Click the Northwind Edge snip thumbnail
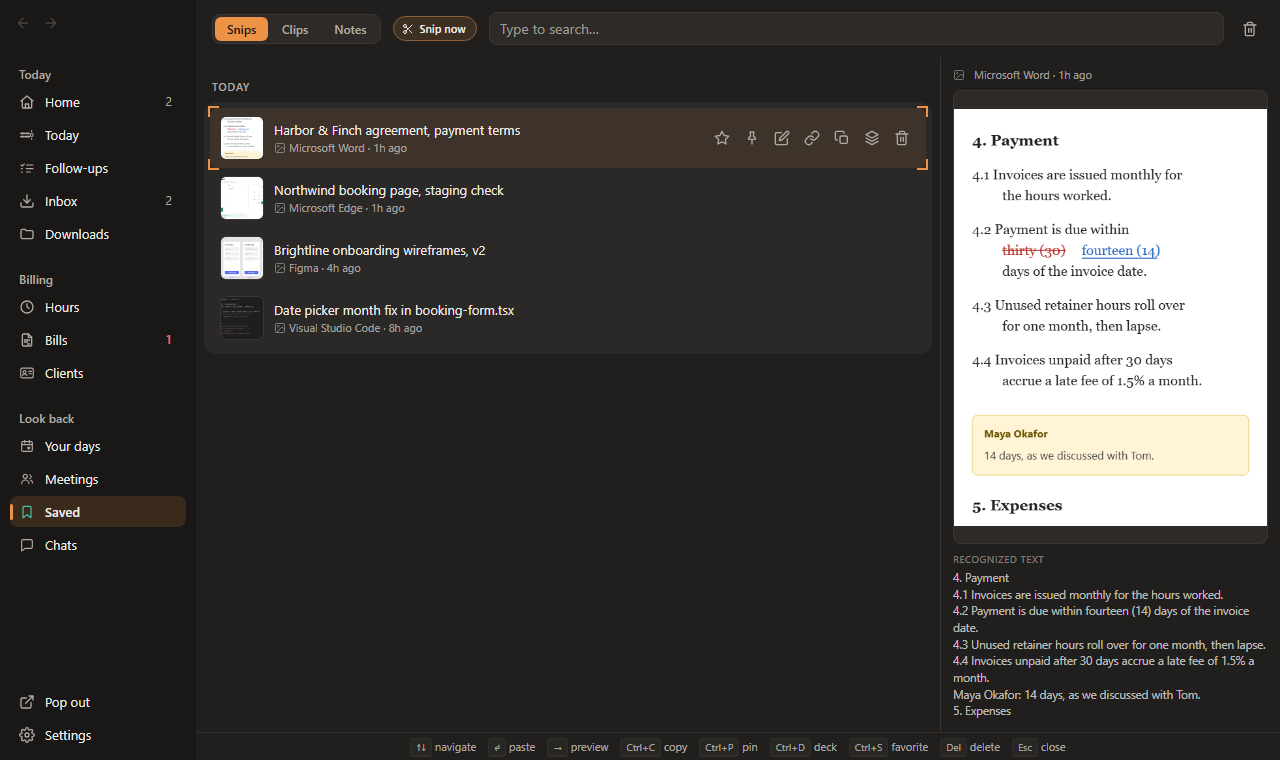1280x760 pixels. pos(242,198)
